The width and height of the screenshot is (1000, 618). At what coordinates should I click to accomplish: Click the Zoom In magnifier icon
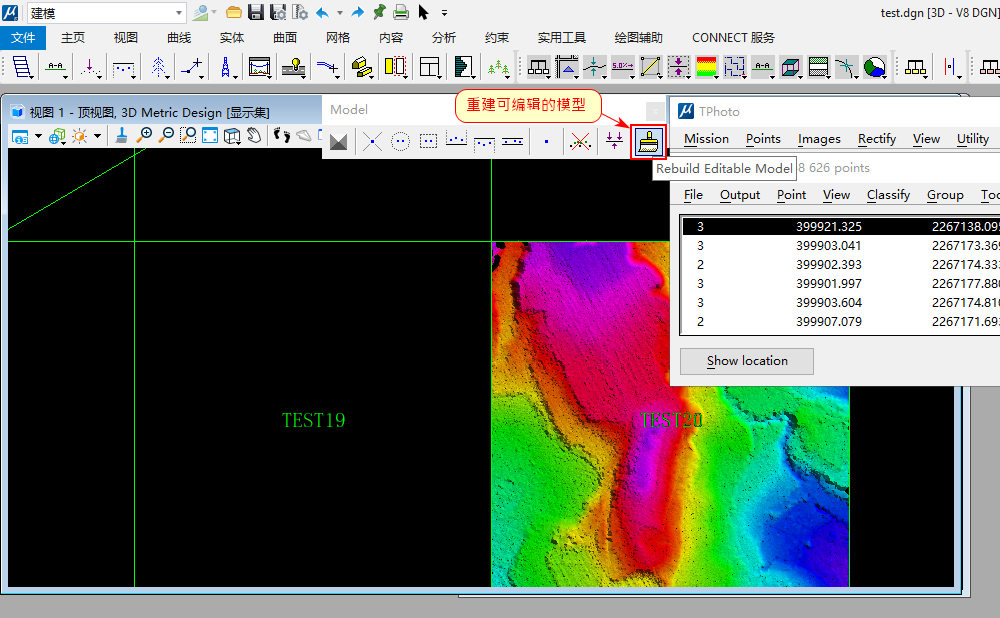tap(145, 135)
